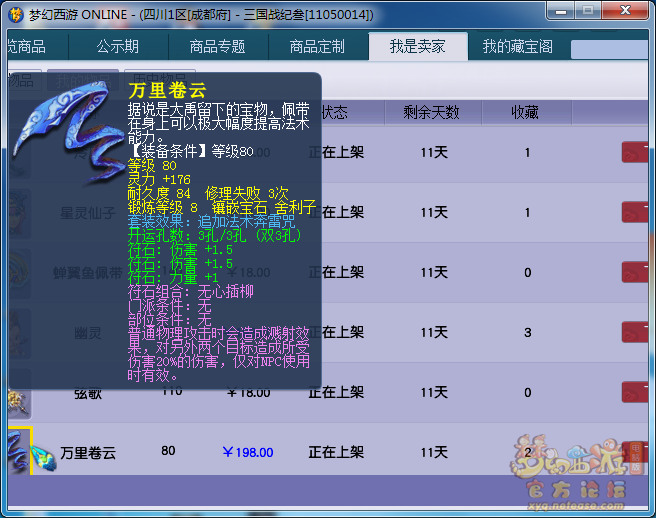656x518 pixels.
Task: Click the game logo icon in the title bar
Action: point(16,15)
